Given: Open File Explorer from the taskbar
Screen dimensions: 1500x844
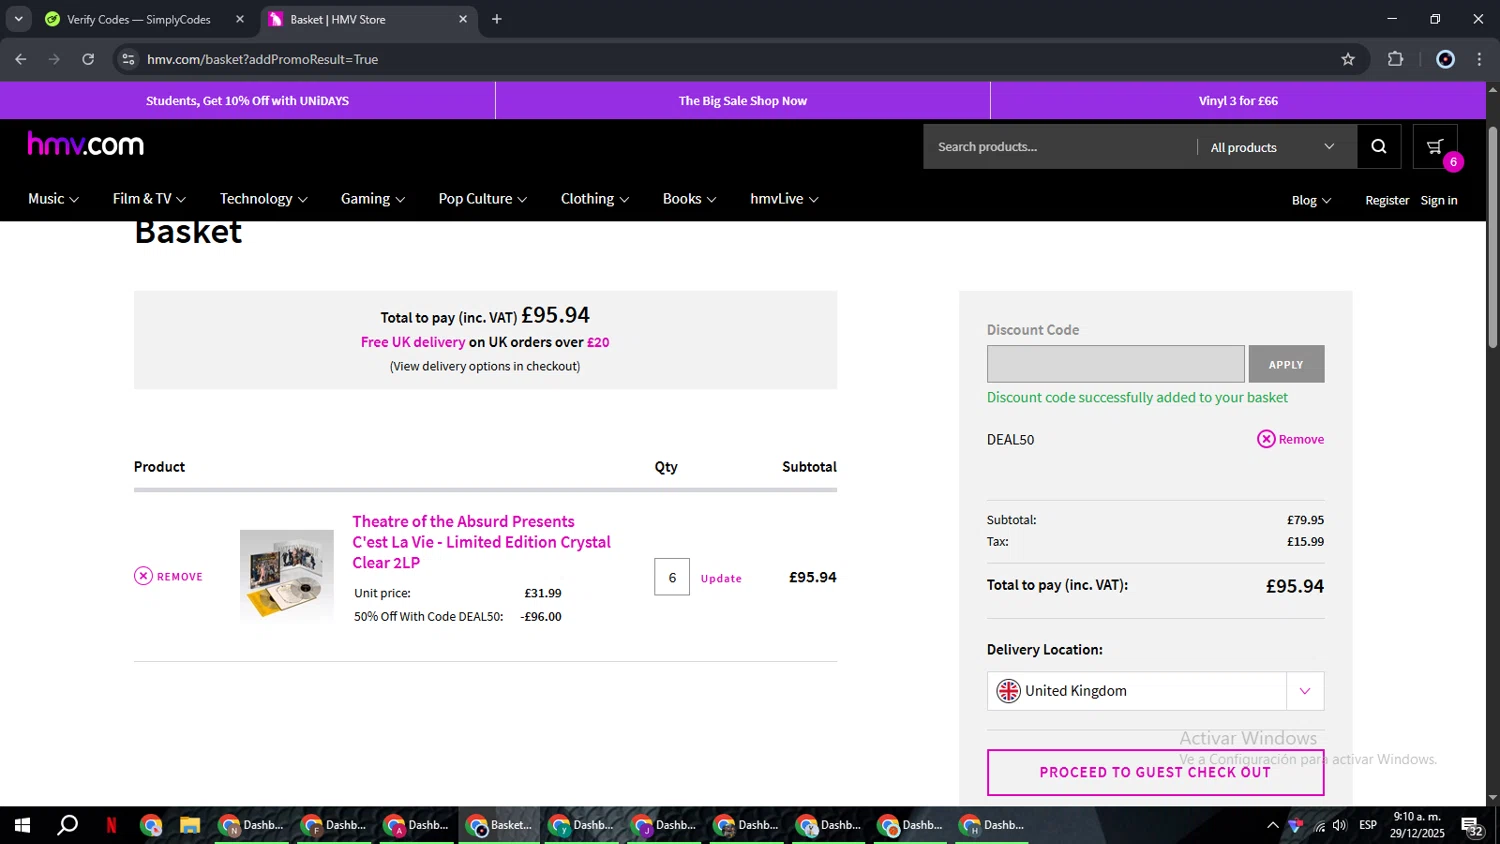Looking at the screenshot, I should [189, 825].
